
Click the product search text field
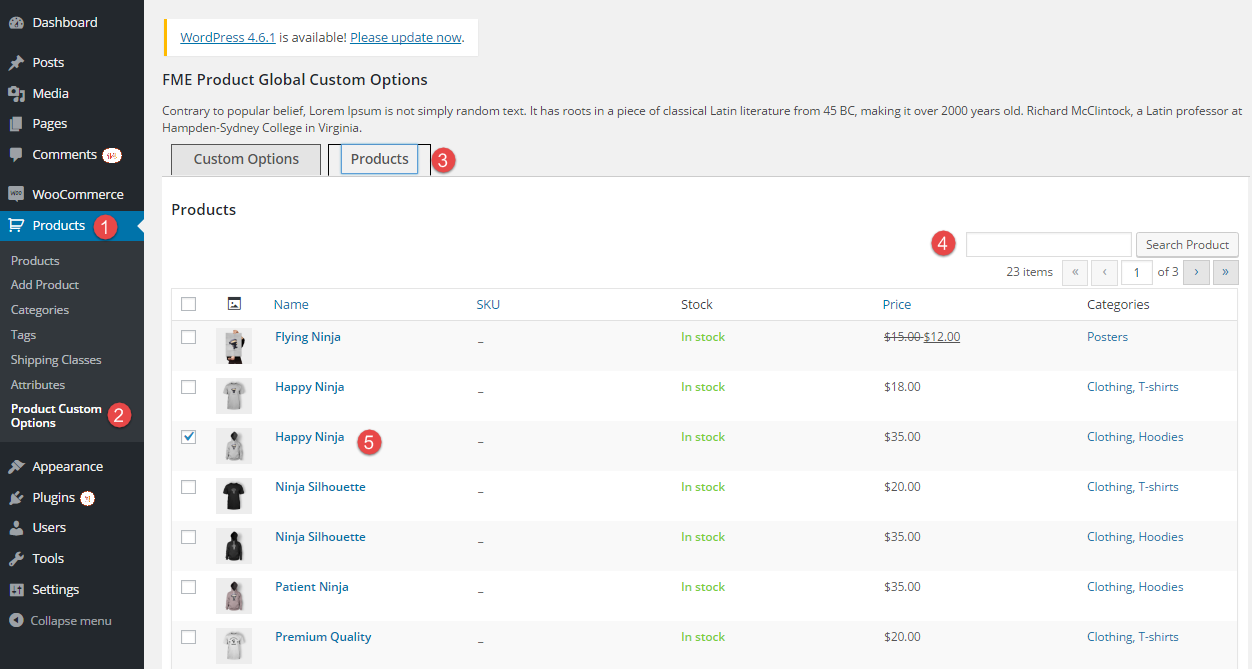[x=1049, y=244]
